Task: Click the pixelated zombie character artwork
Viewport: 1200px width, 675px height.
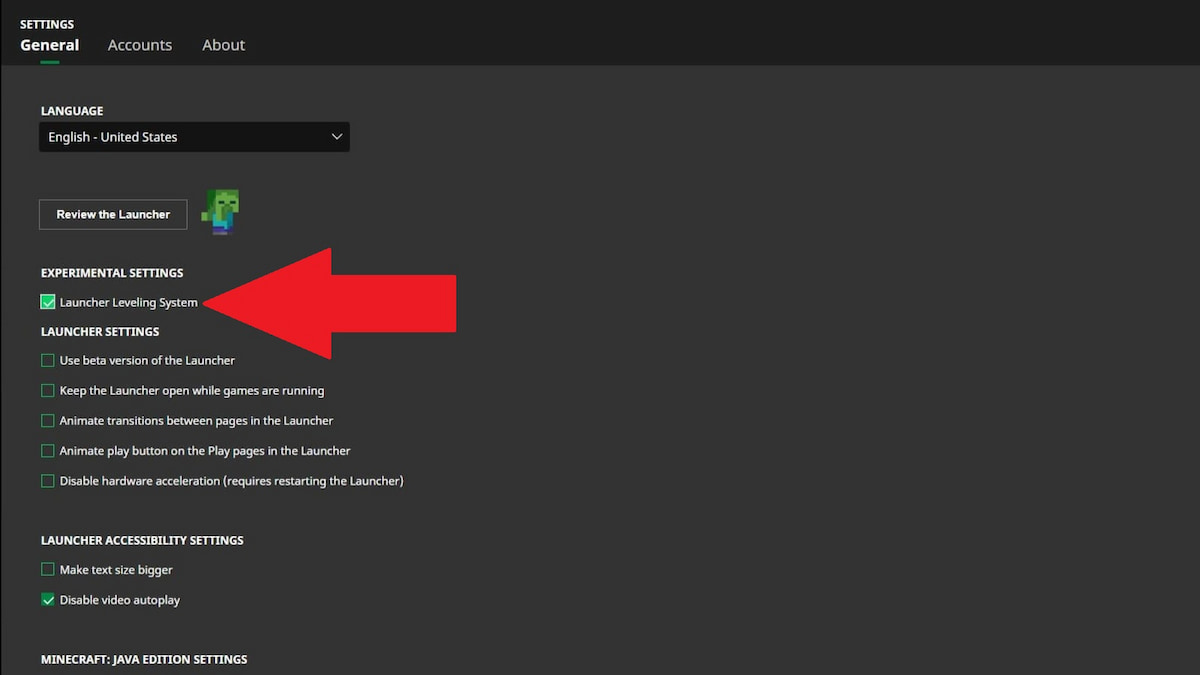Action: [x=220, y=210]
